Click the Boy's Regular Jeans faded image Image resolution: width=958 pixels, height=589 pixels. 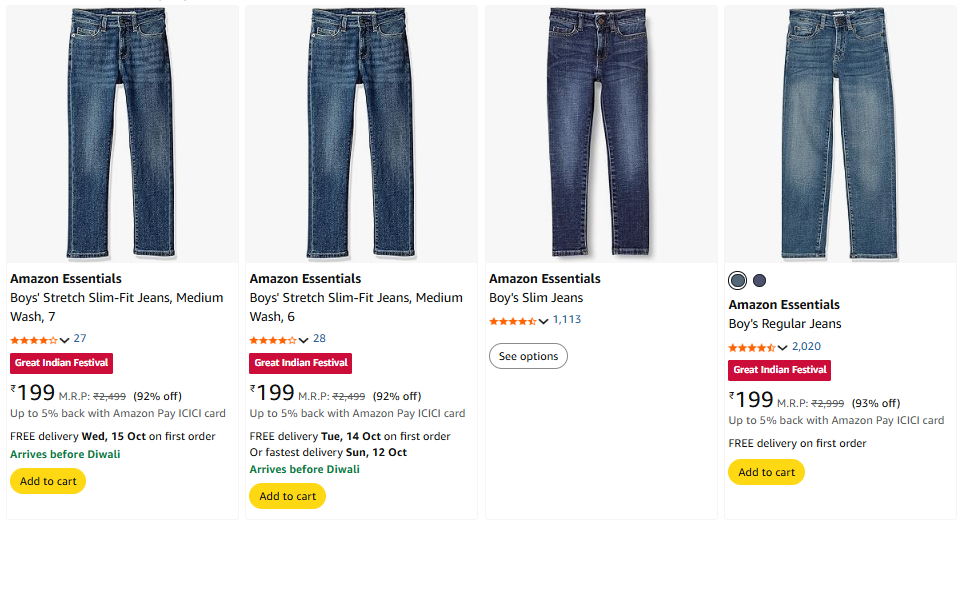click(x=840, y=133)
